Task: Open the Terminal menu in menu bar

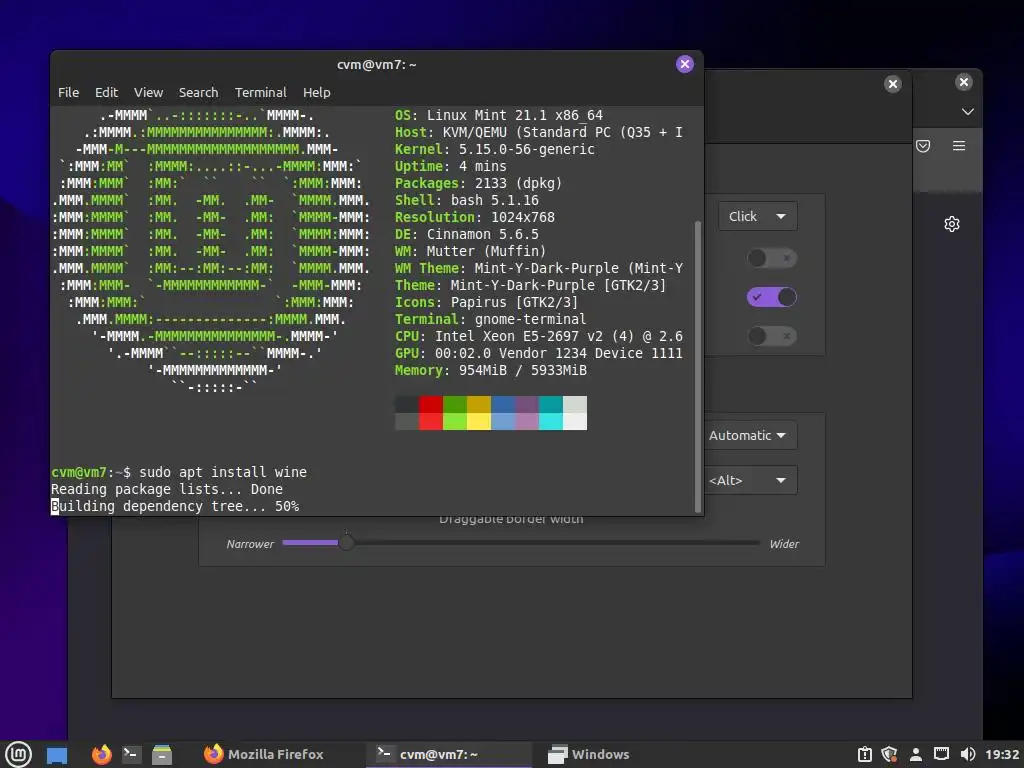Action: point(261,92)
